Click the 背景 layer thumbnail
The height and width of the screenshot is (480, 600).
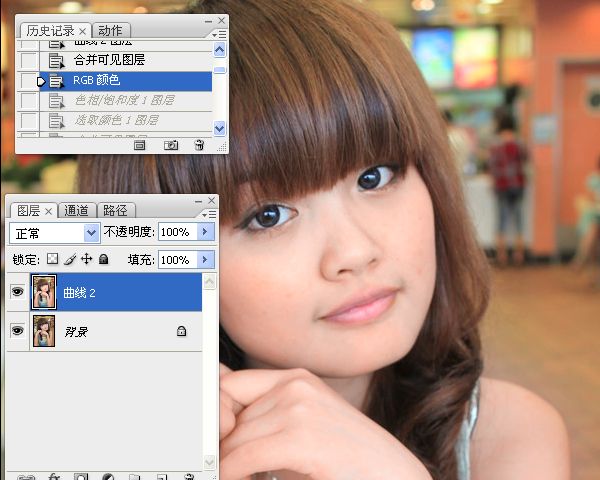[44, 331]
